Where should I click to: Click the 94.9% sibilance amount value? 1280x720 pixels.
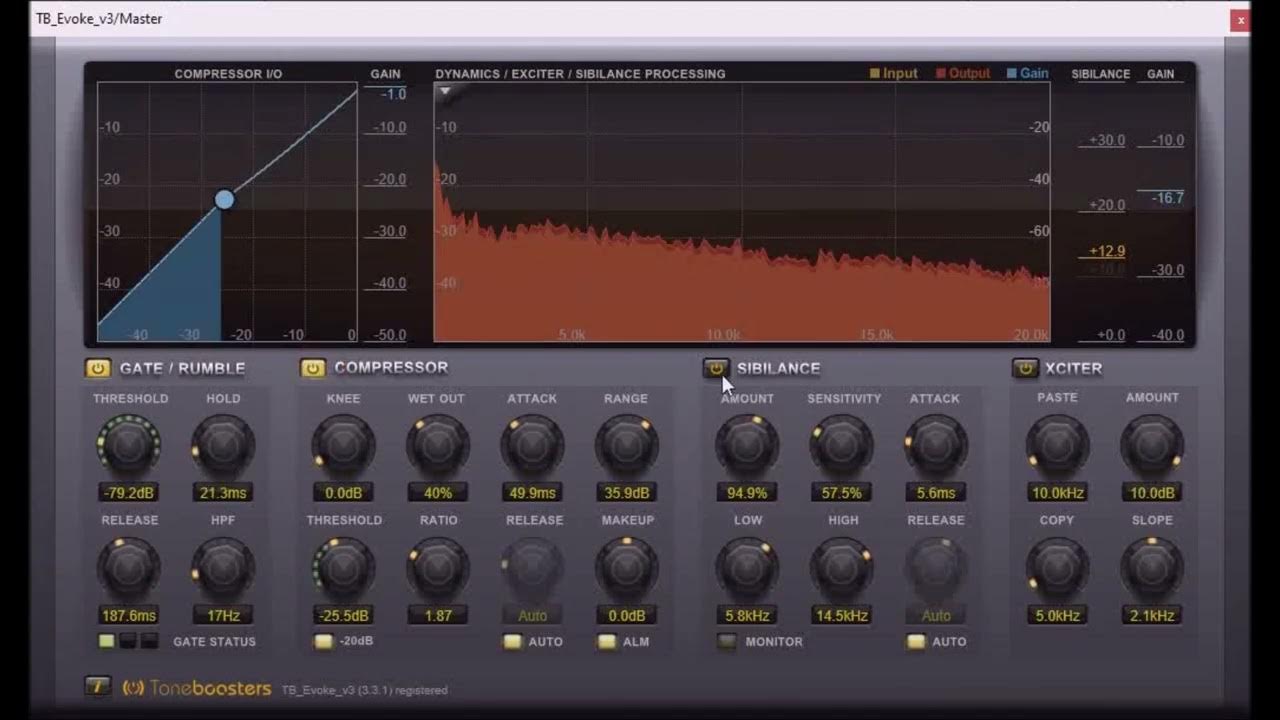747,493
